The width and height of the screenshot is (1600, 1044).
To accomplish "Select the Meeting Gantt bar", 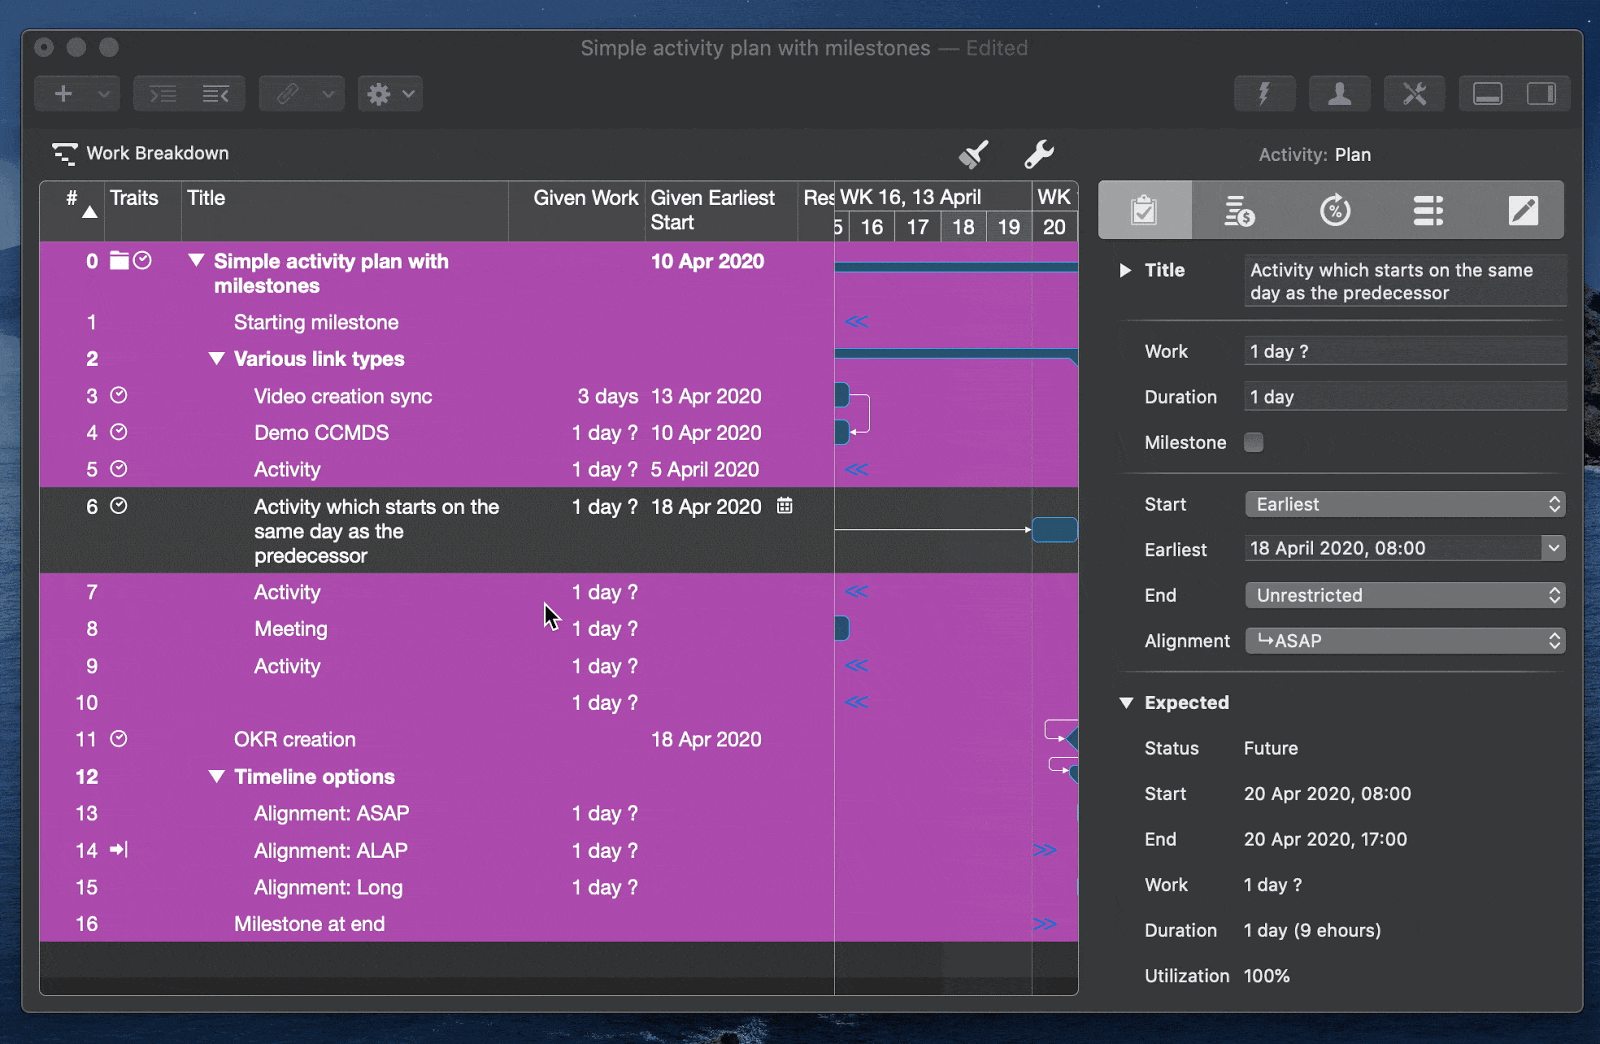I will tap(842, 628).
